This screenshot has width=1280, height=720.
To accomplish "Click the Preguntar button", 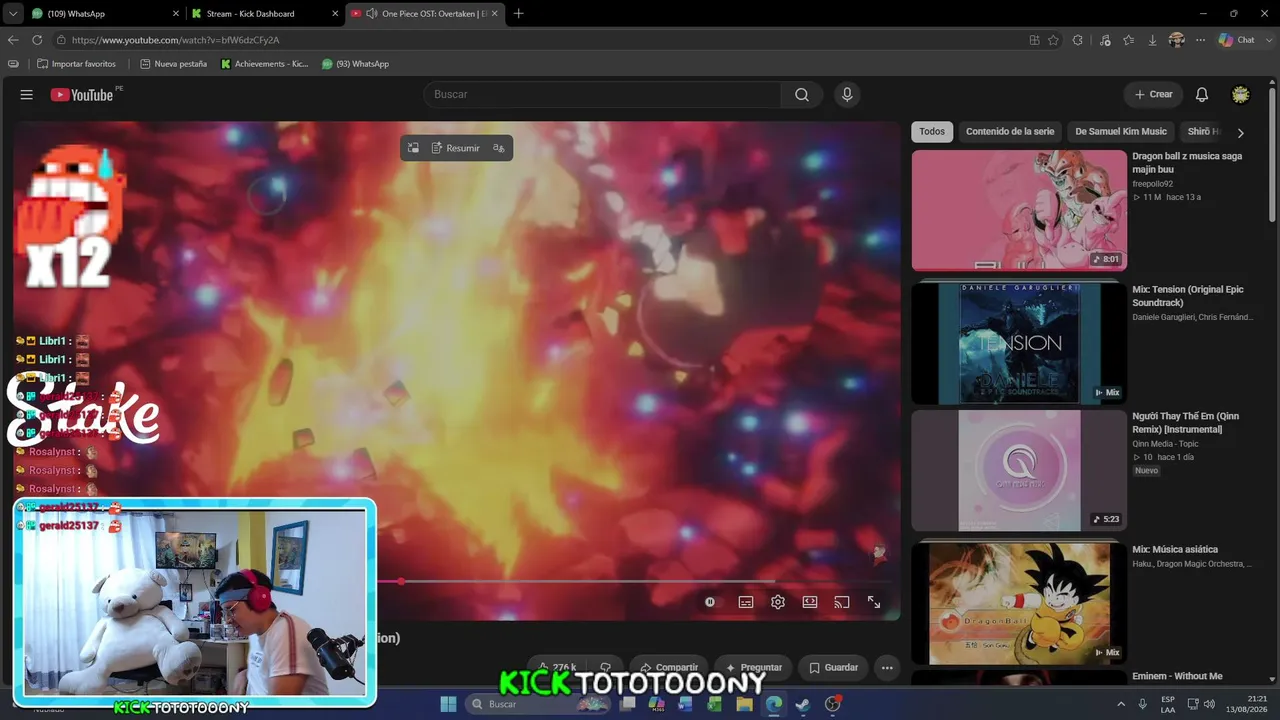I will point(754,667).
